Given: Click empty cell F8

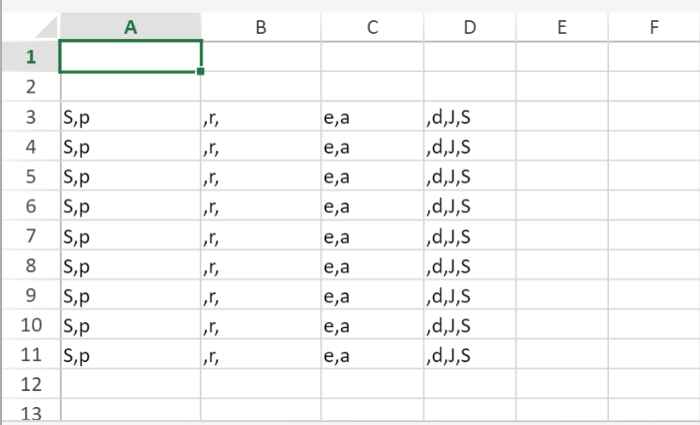Looking at the screenshot, I should (x=653, y=266).
